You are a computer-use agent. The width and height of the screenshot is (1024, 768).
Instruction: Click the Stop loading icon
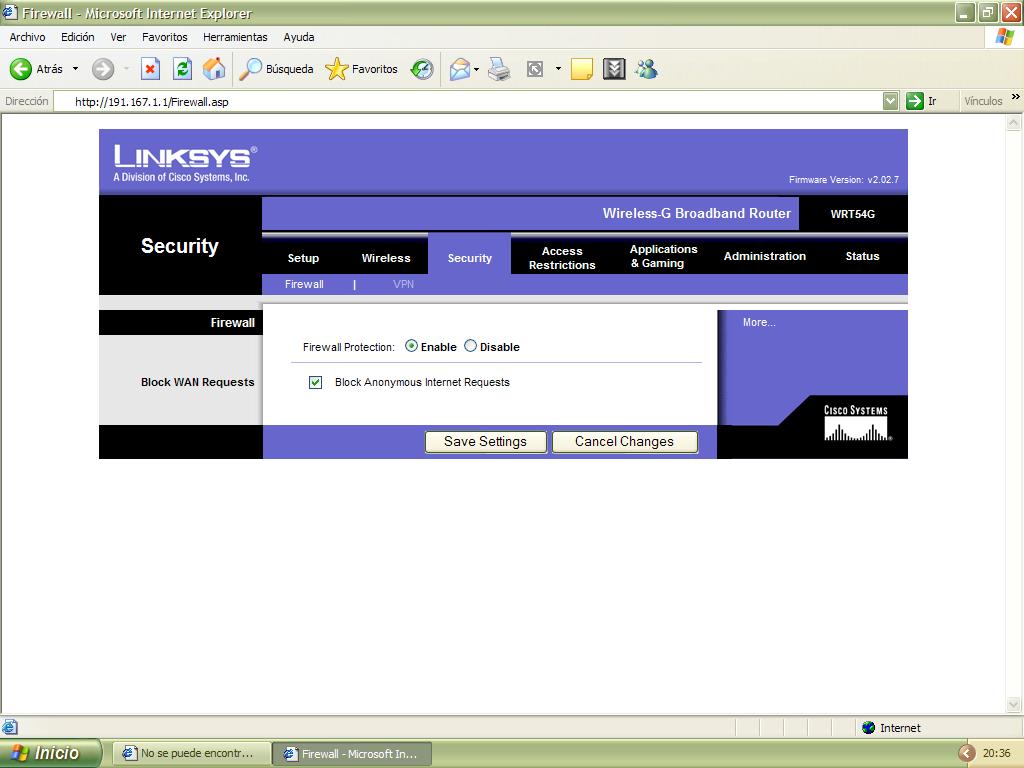150,69
